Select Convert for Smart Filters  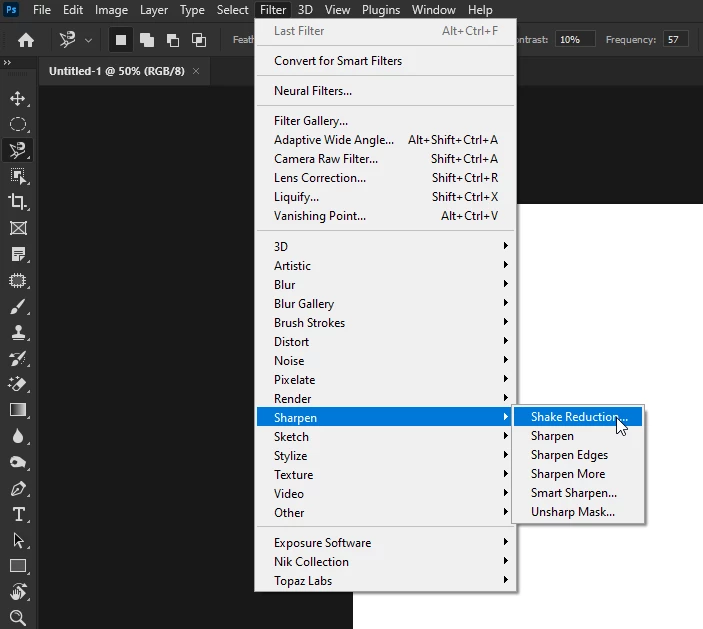click(x=385, y=61)
